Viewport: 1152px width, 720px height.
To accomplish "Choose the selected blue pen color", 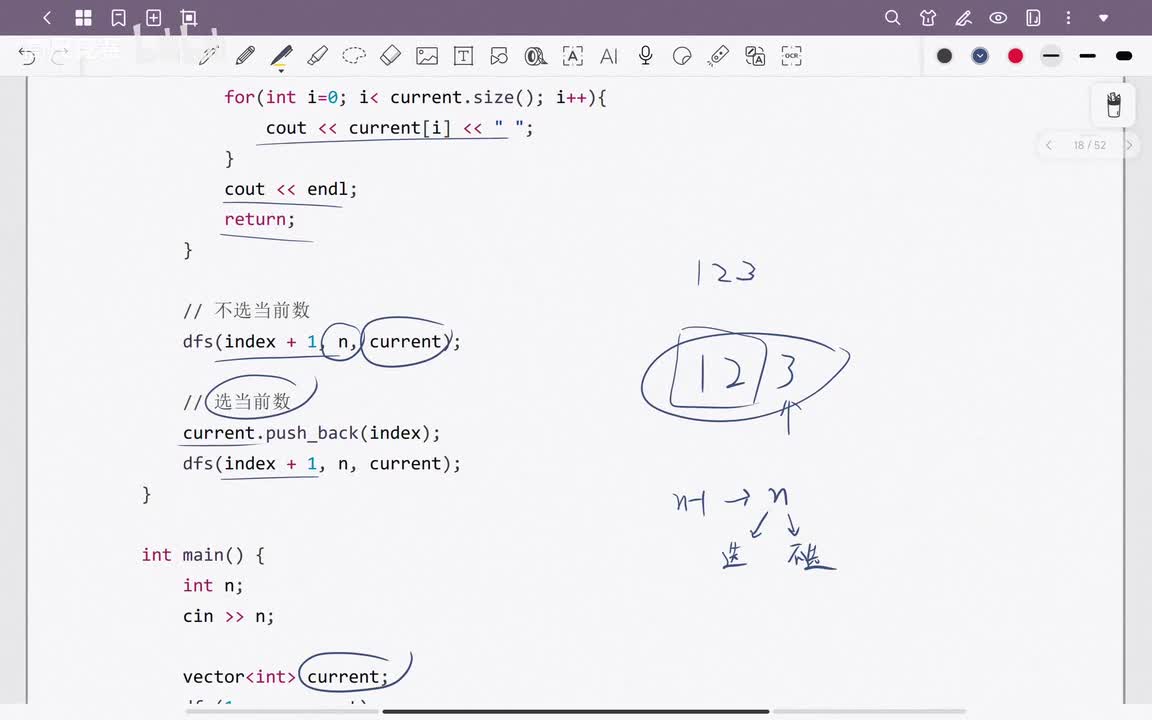I will pyautogui.click(x=980, y=56).
